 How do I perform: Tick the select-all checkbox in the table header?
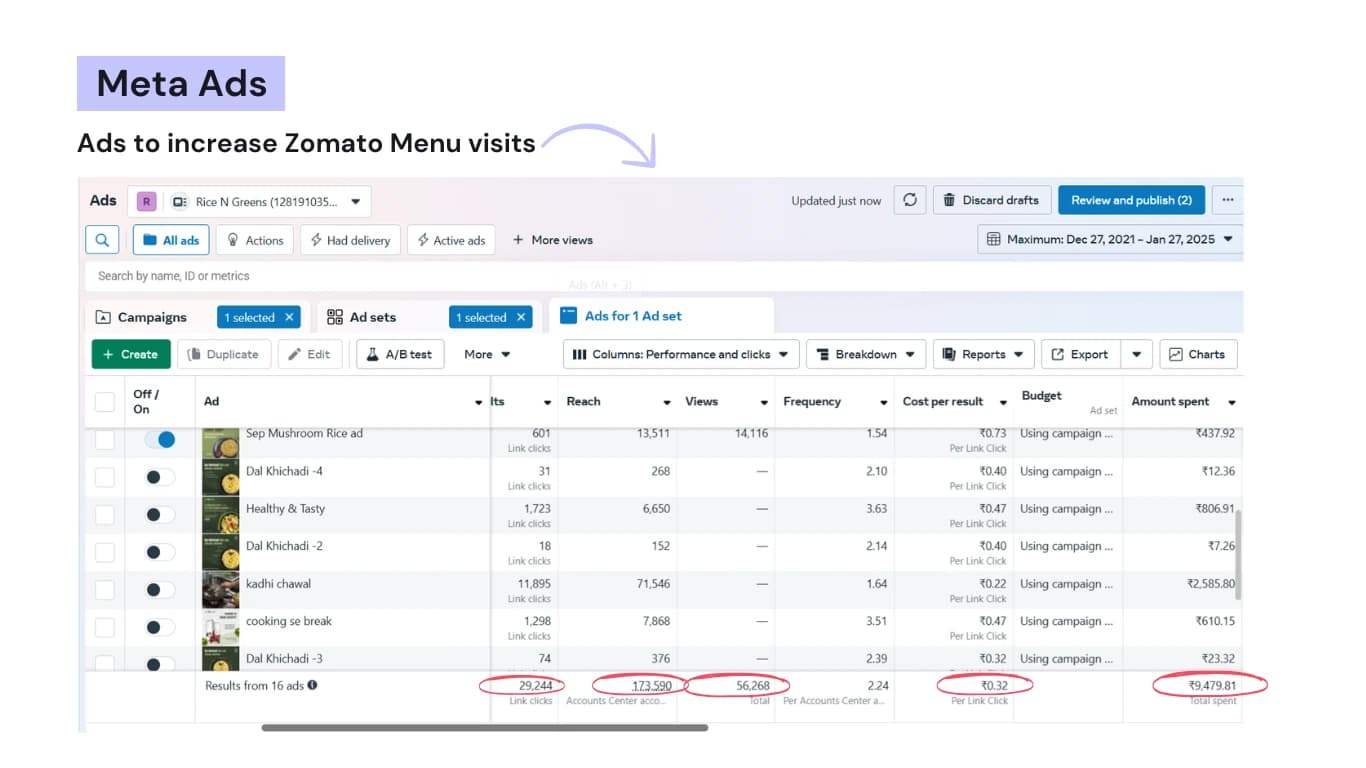point(105,402)
